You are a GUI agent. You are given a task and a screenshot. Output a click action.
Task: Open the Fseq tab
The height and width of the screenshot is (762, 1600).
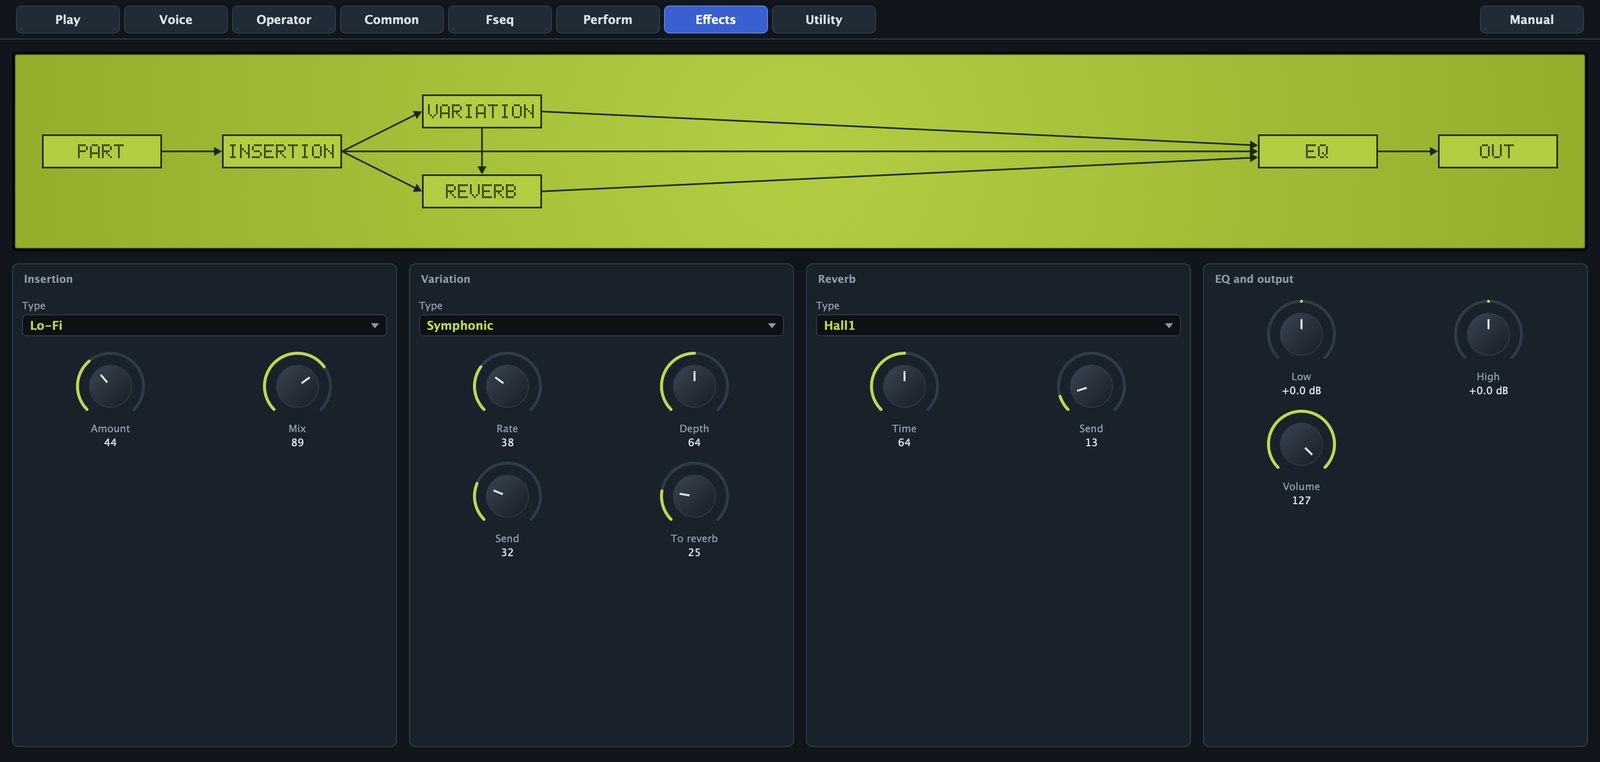click(x=500, y=20)
